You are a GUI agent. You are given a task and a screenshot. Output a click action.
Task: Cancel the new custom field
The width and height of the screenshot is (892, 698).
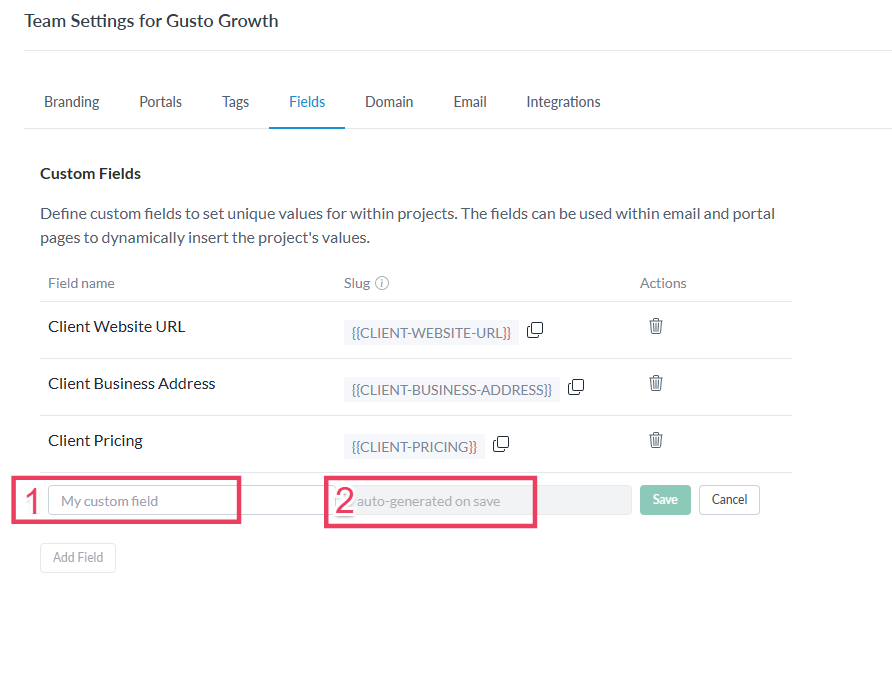[x=729, y=500]
